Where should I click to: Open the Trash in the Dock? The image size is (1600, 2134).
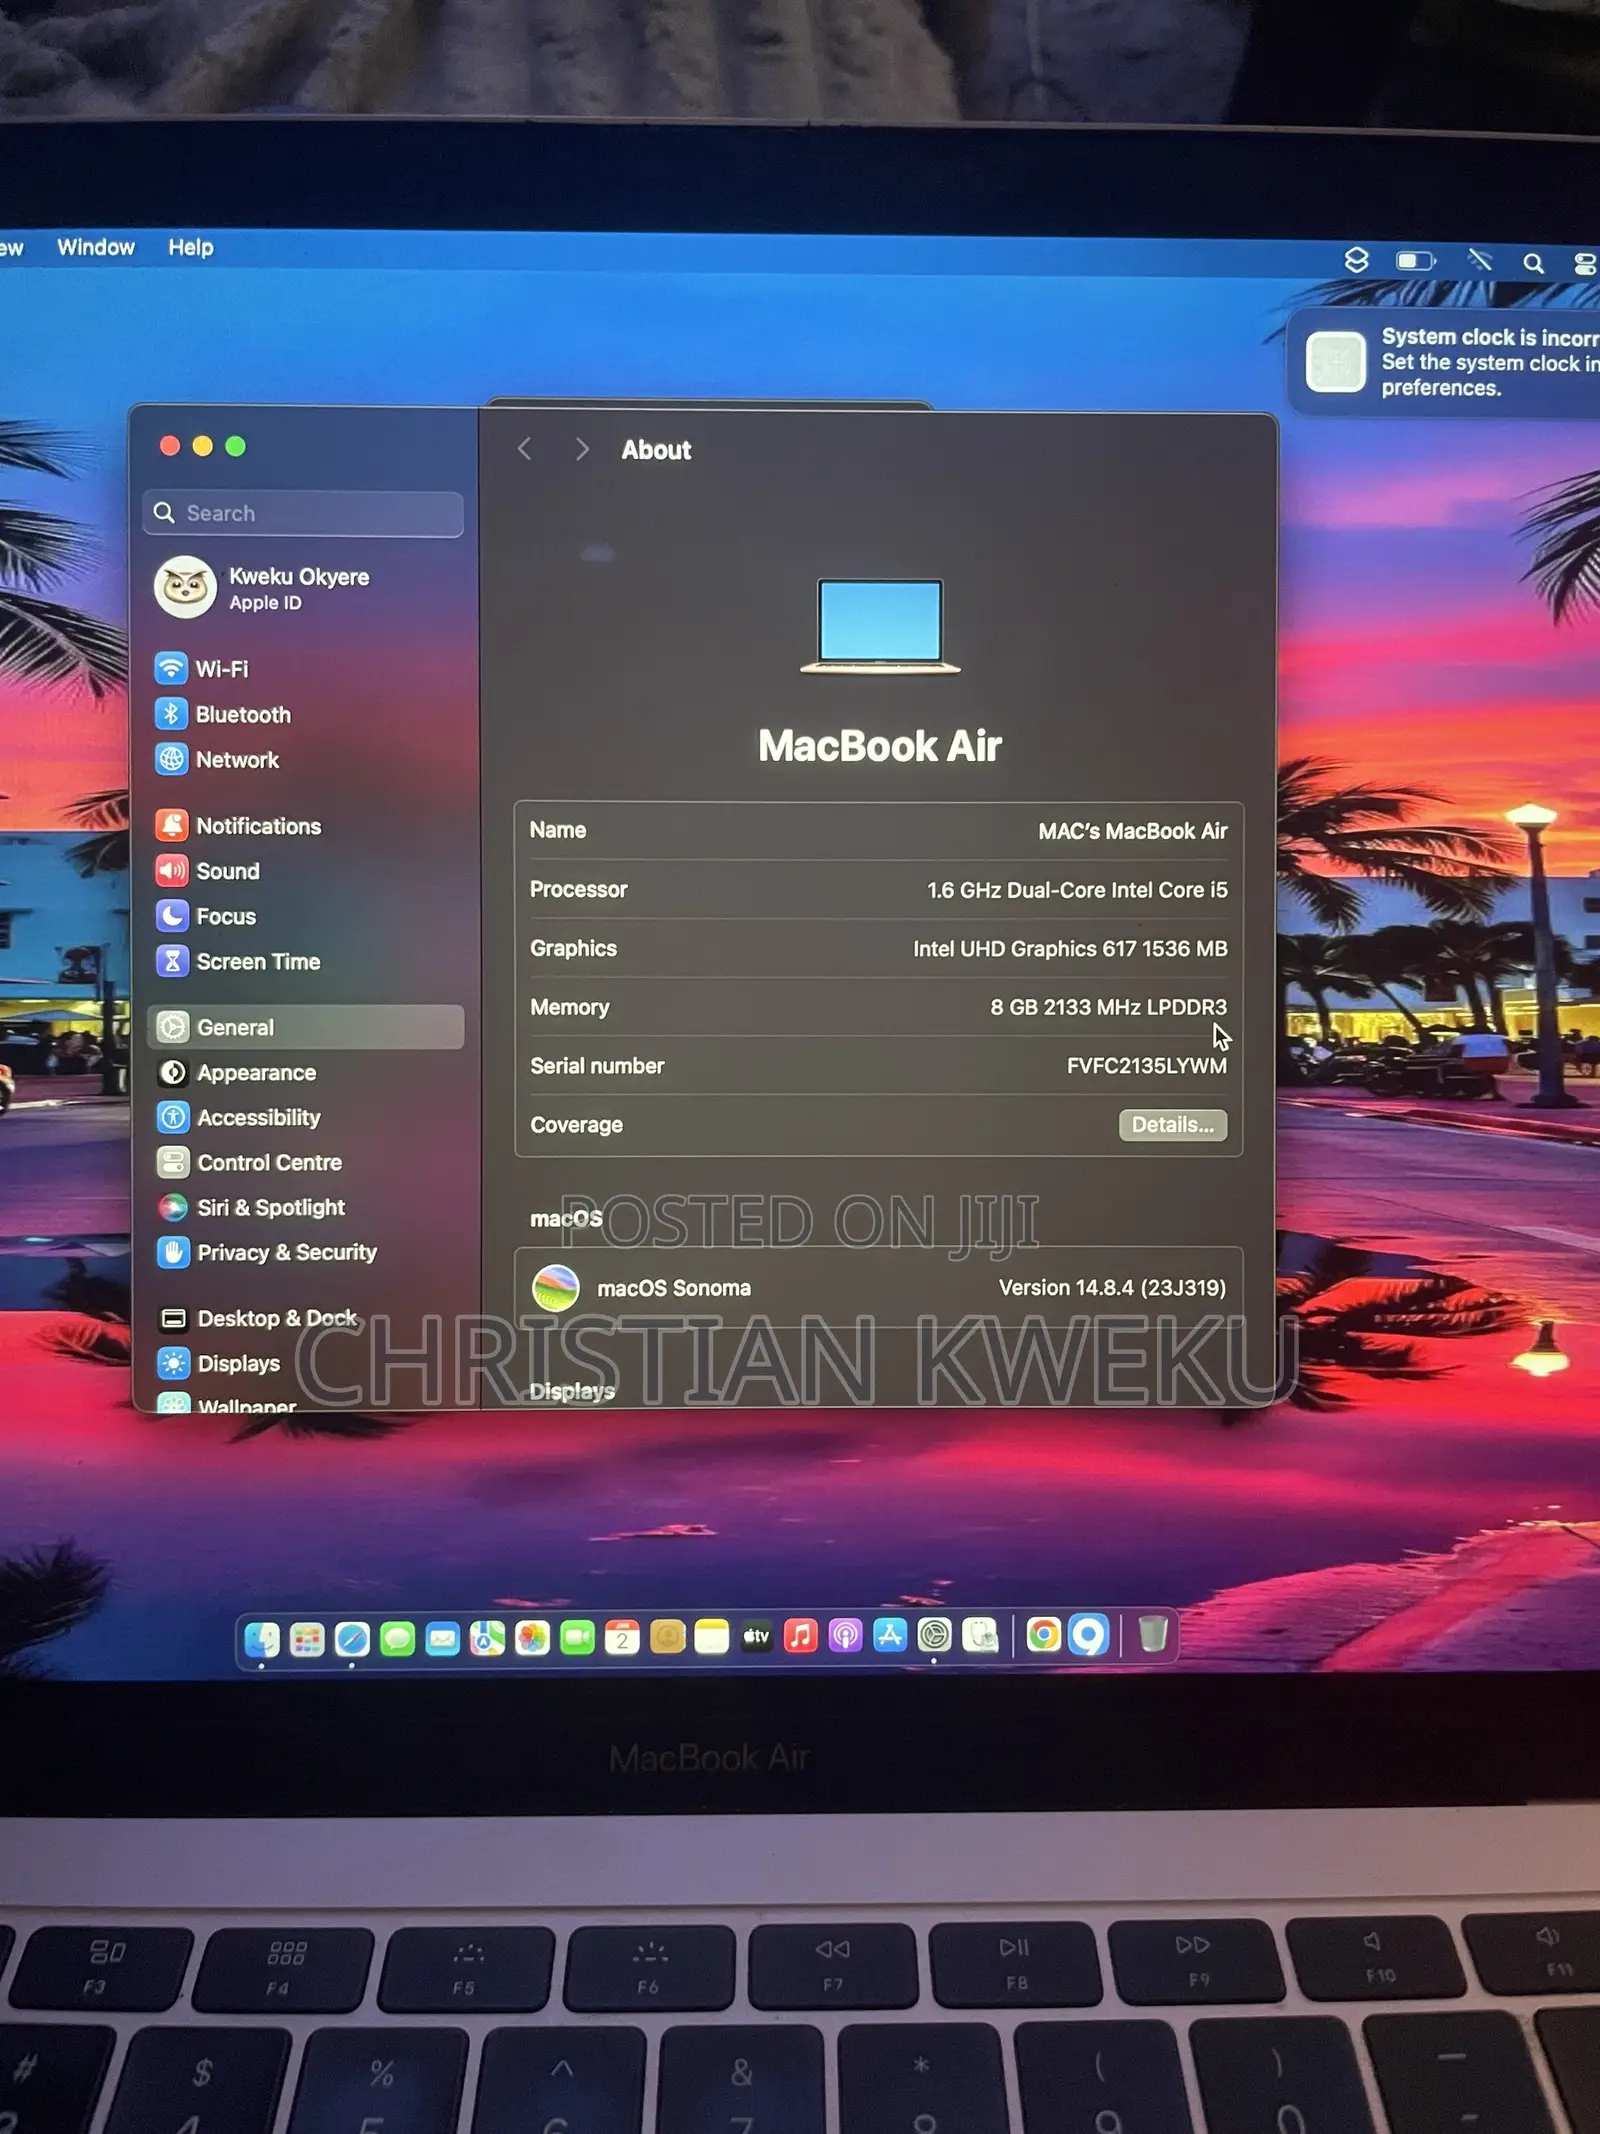tap(1153, 1634)
